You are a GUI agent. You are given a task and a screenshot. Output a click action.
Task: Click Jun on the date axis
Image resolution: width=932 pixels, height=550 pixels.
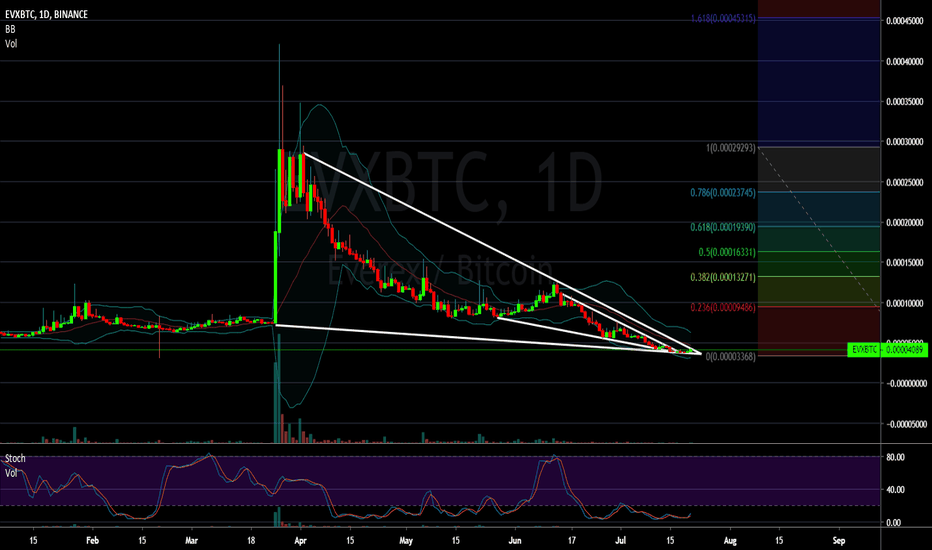click(515, 540)
